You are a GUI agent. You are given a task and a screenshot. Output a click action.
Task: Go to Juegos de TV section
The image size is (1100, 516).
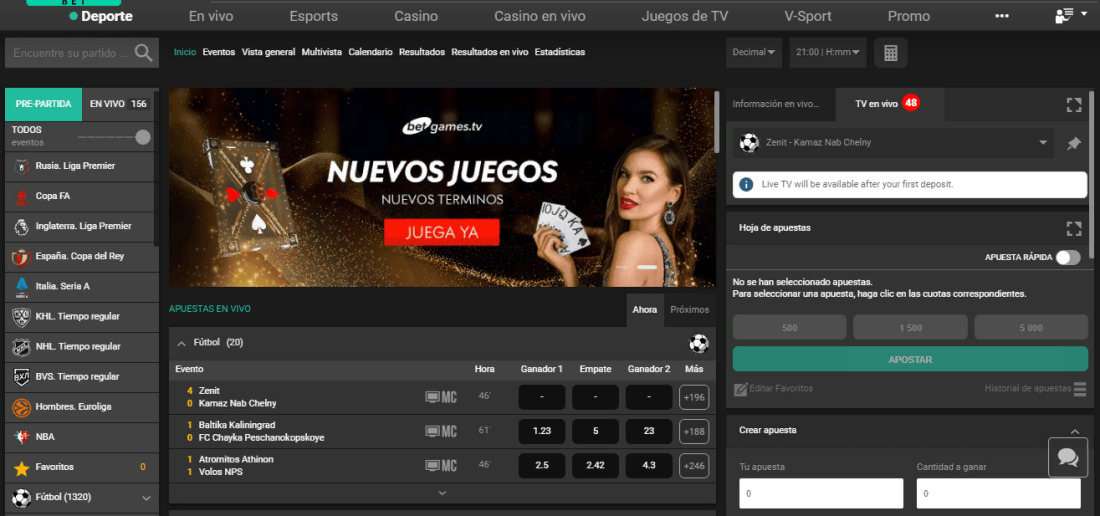tap(685, 16)
